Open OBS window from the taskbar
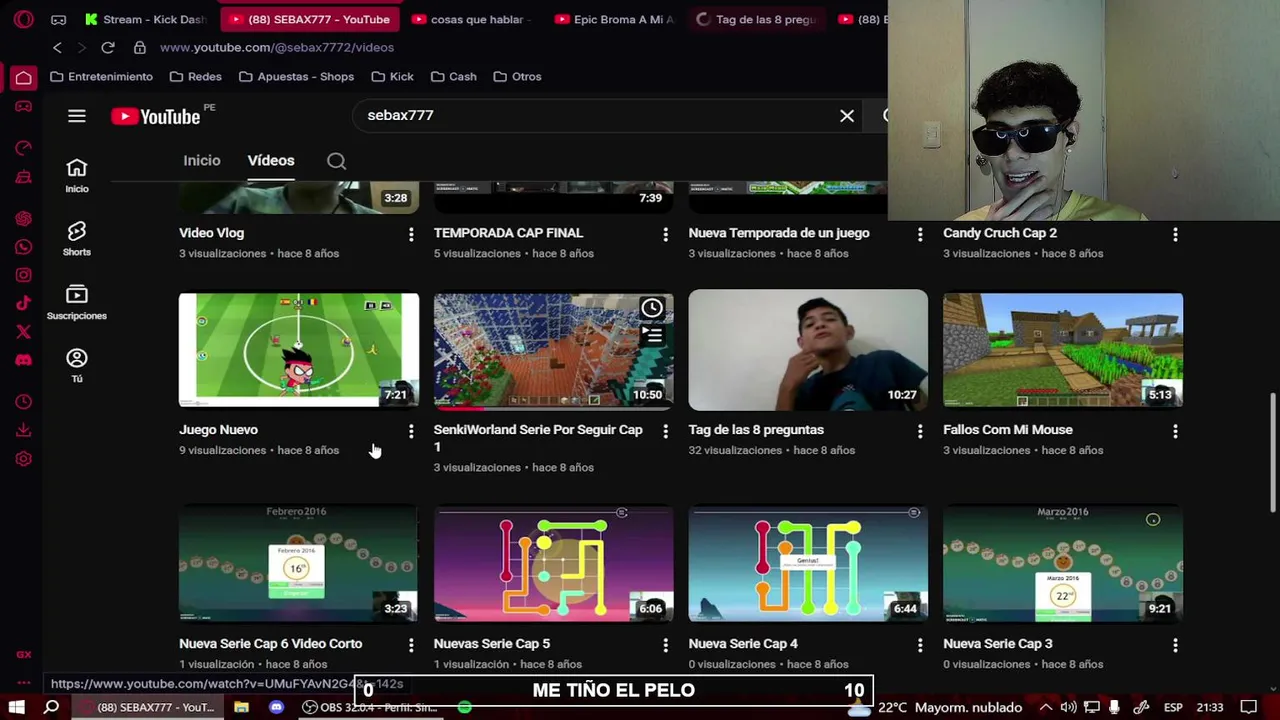Screen dimensions: 1280x720 click(x=370, y=707)
